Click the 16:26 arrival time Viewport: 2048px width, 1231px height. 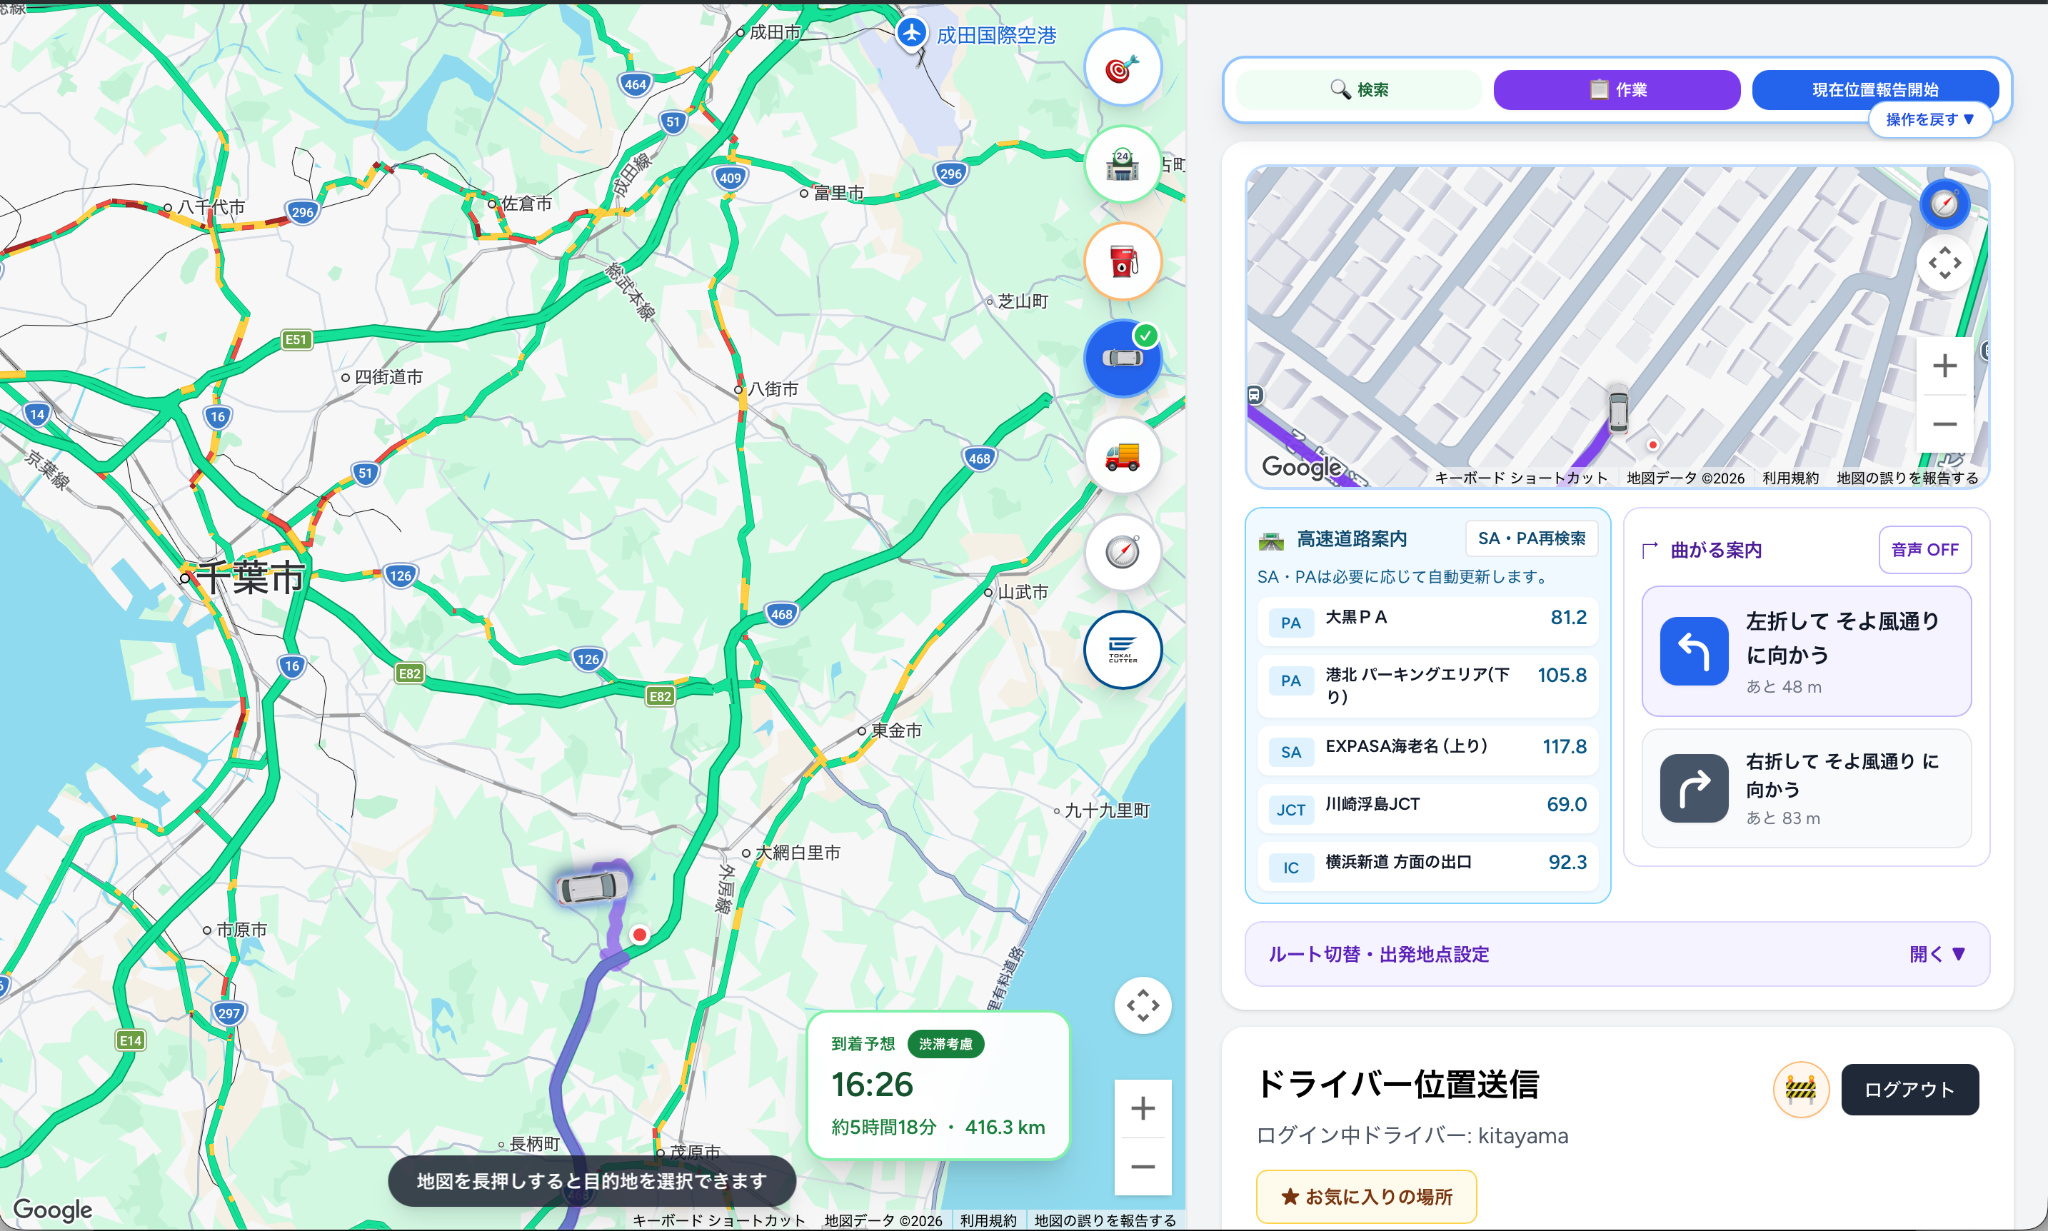coord(872,1084)
